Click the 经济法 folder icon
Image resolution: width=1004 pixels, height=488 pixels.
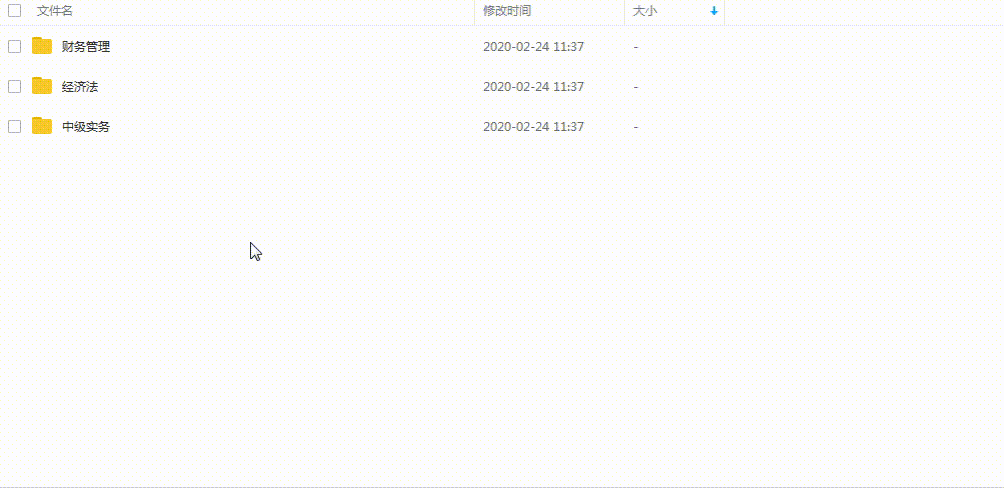(x=42, y=86)
